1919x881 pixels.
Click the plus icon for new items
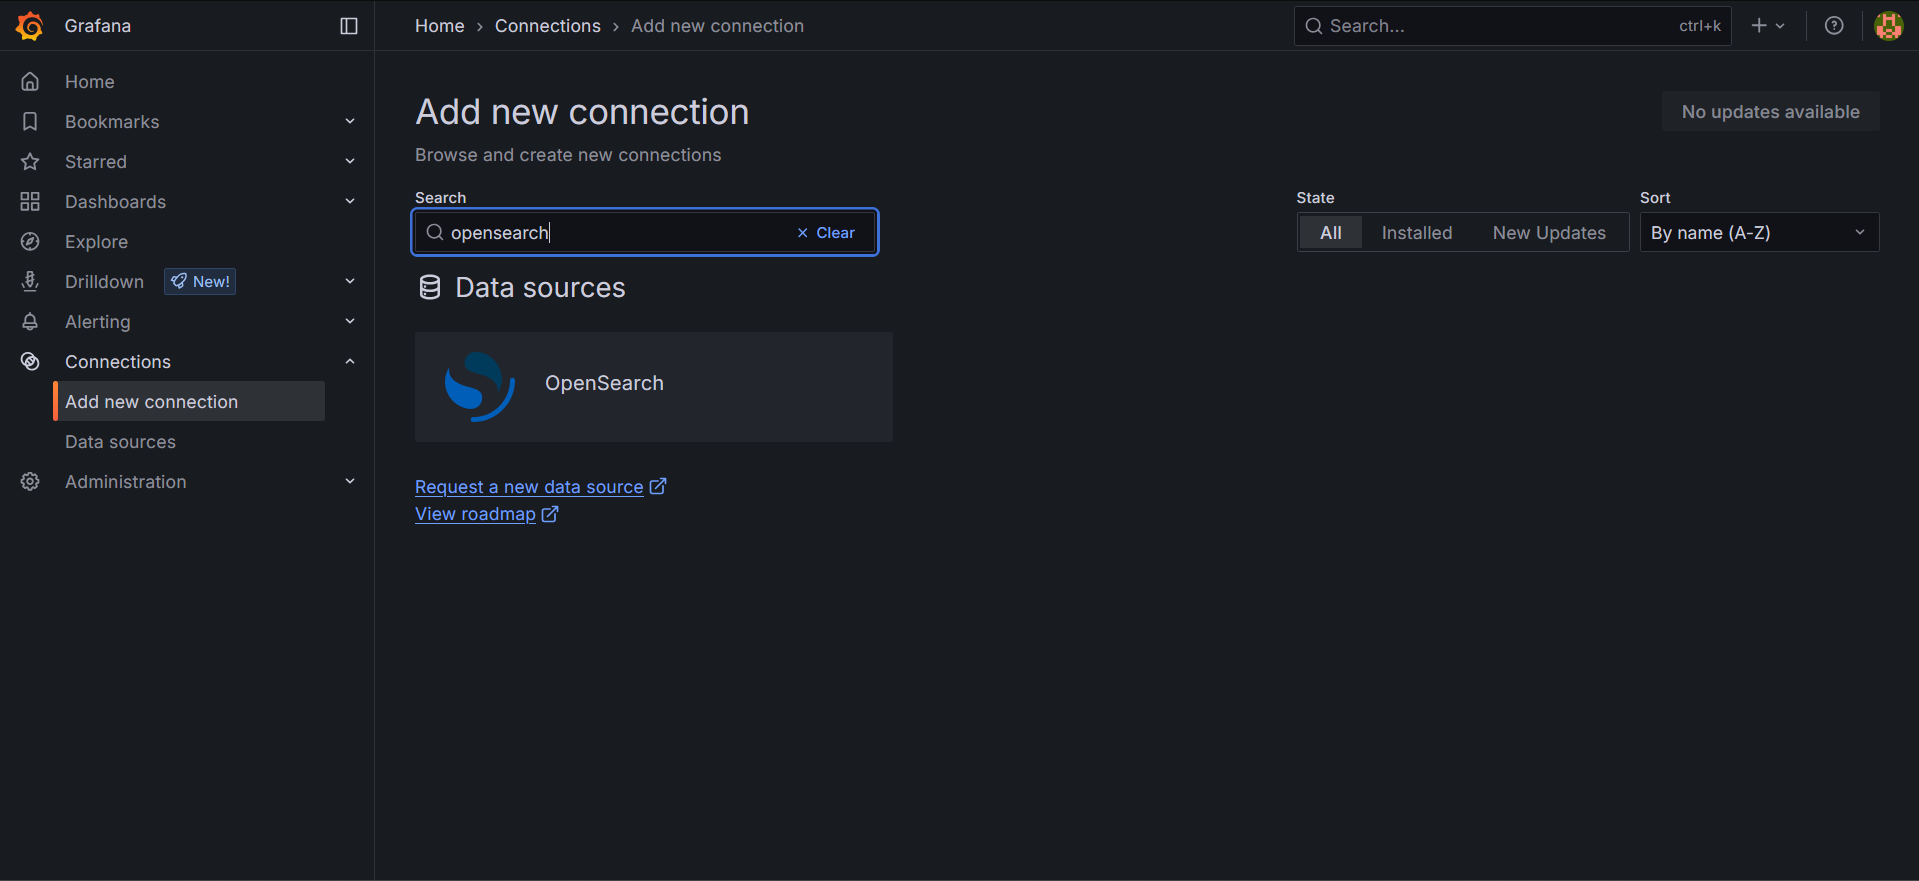[1759, 26]
